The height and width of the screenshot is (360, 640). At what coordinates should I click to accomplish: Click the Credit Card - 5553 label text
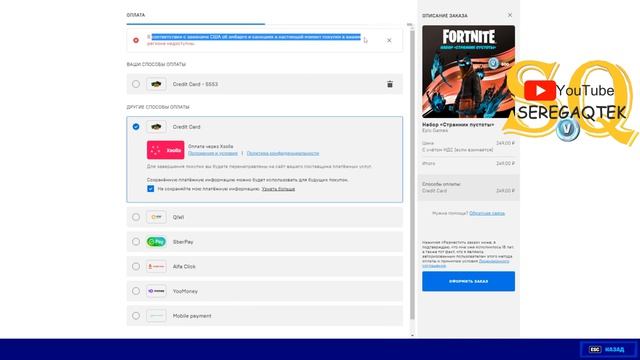195,84
